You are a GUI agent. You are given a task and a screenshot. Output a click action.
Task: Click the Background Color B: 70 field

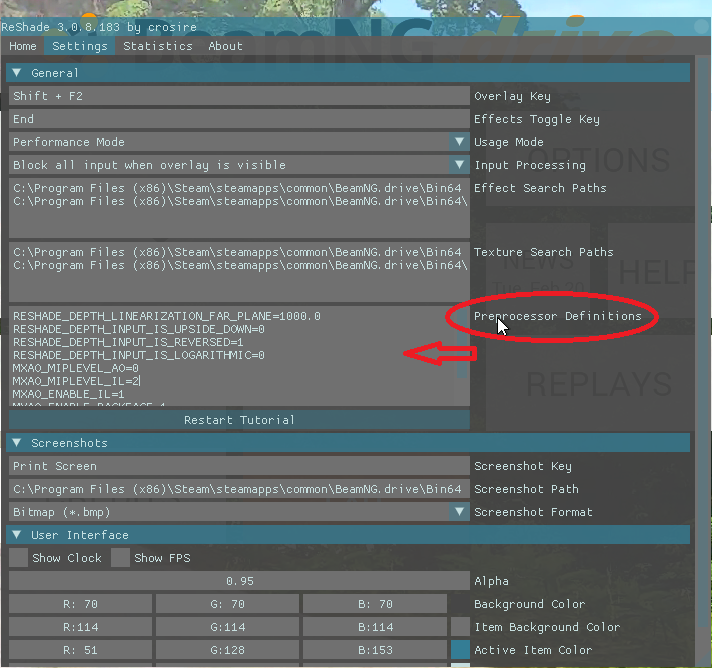pos(375,604)
